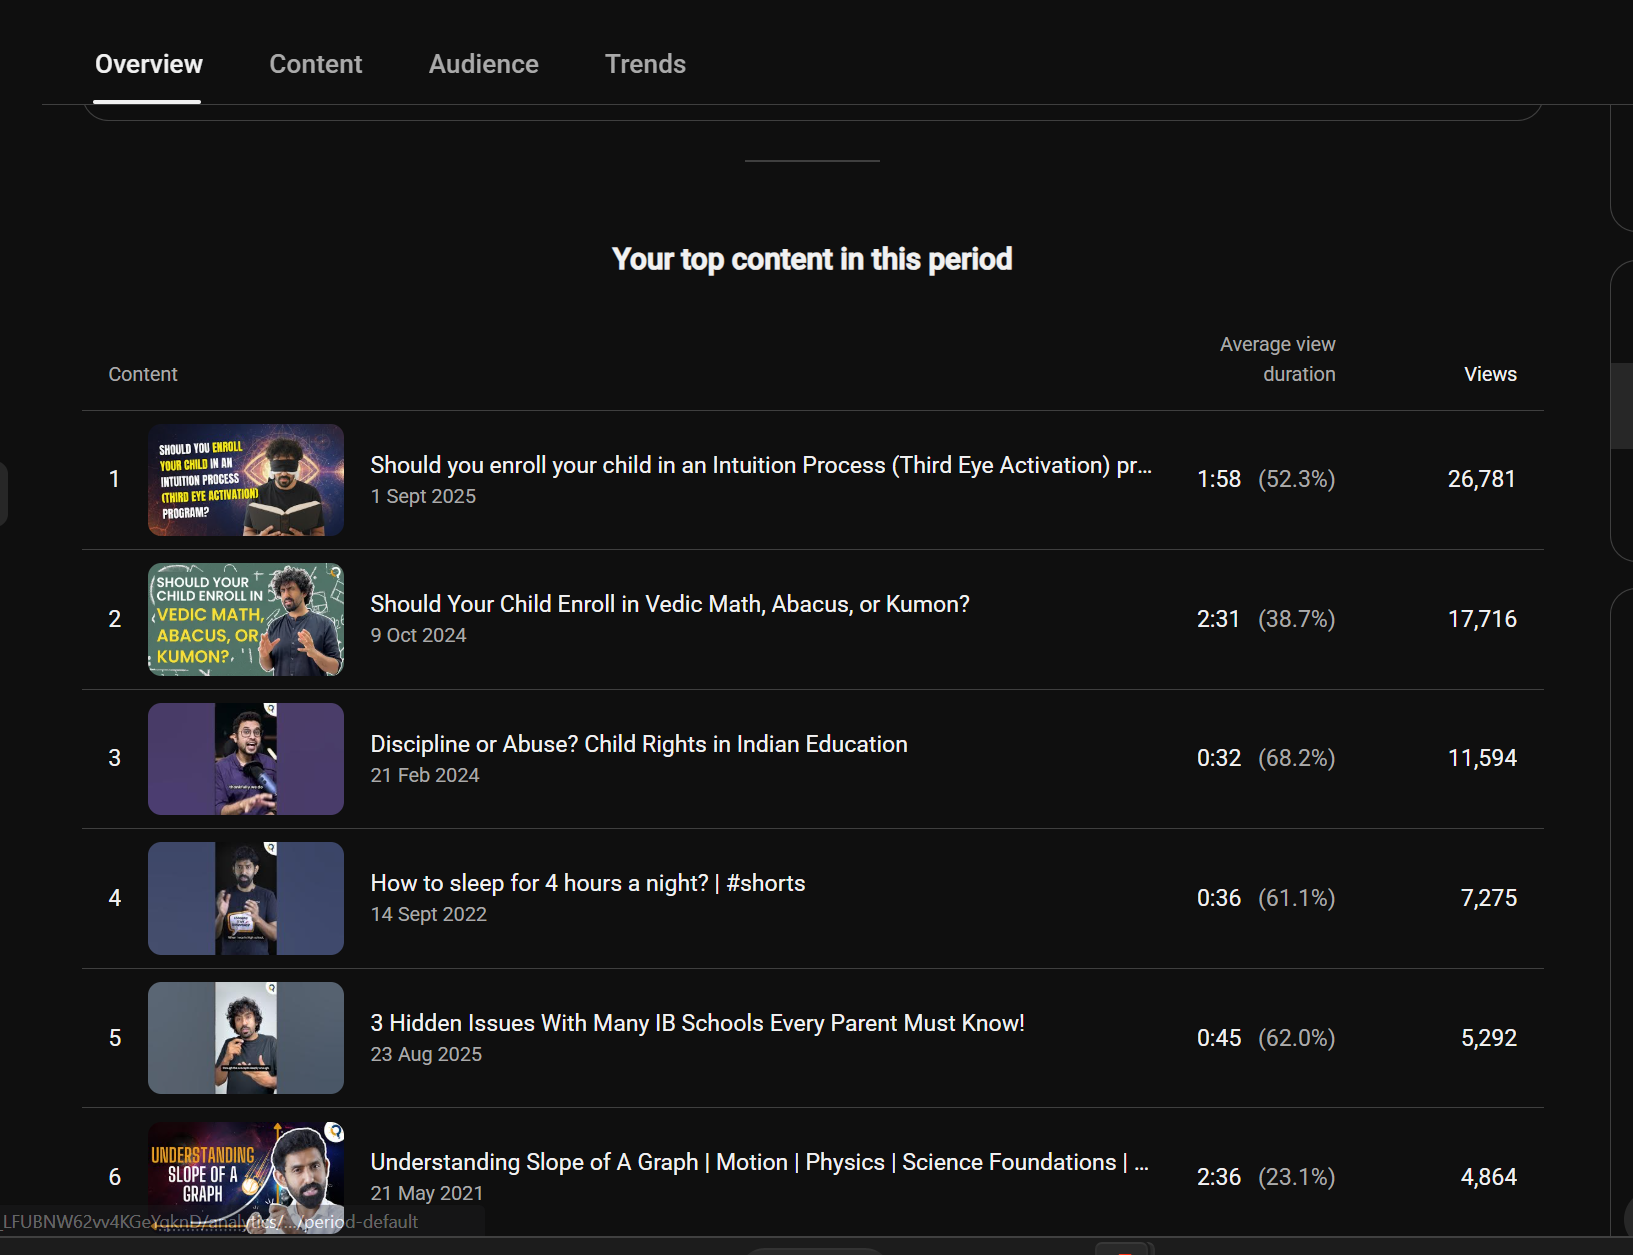This screenshot has width=1633, height=1255.
Task: Click the '21 Feb 2024' publish date
Action: click(425, 775)
